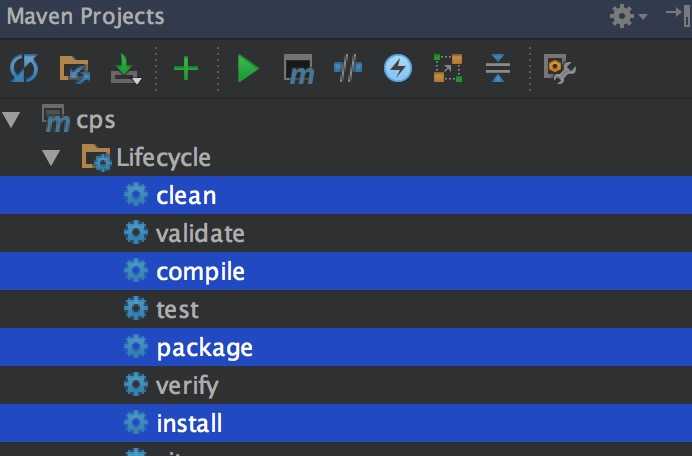Select the install lifecycle goal

[346, 423]
